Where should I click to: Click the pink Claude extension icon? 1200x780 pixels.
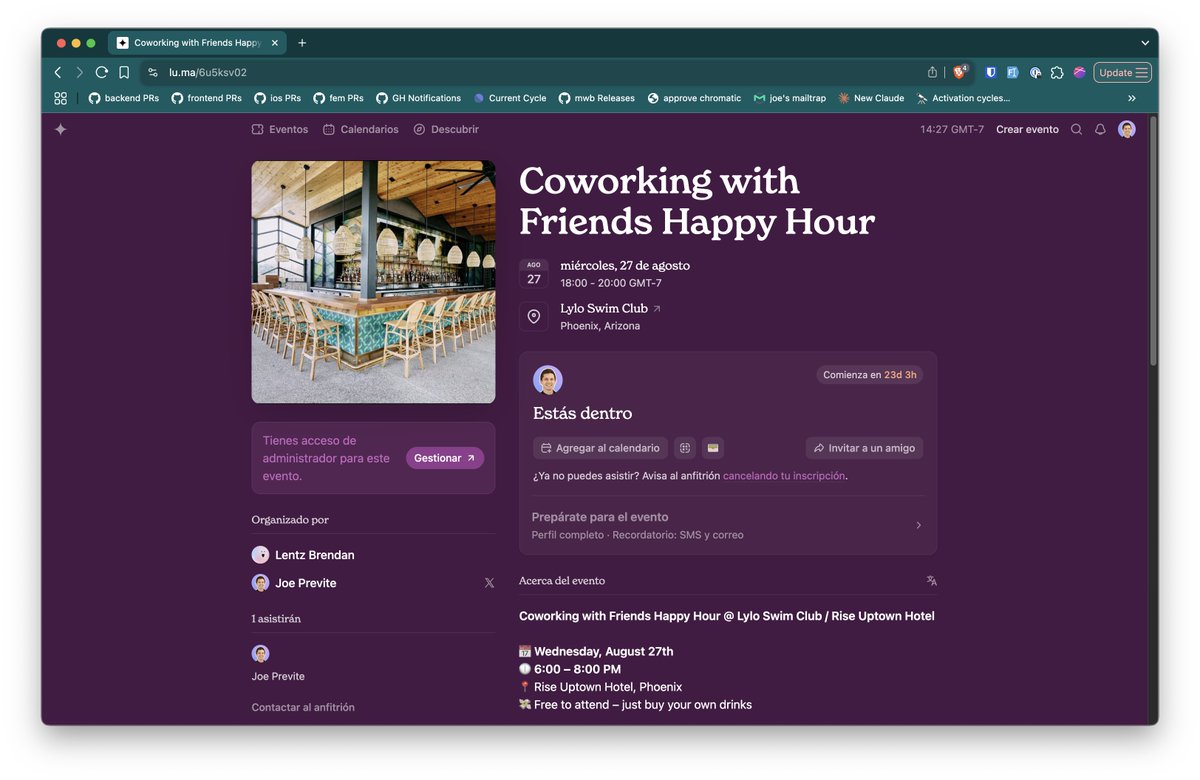pyautogui.click(x=1079, y=72)
